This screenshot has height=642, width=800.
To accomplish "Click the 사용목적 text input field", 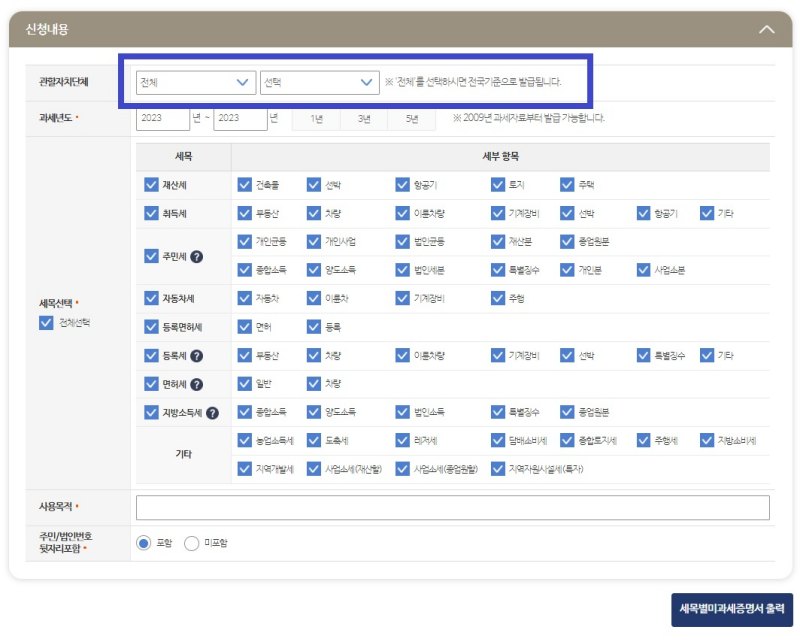I will (x=453, y=508).
